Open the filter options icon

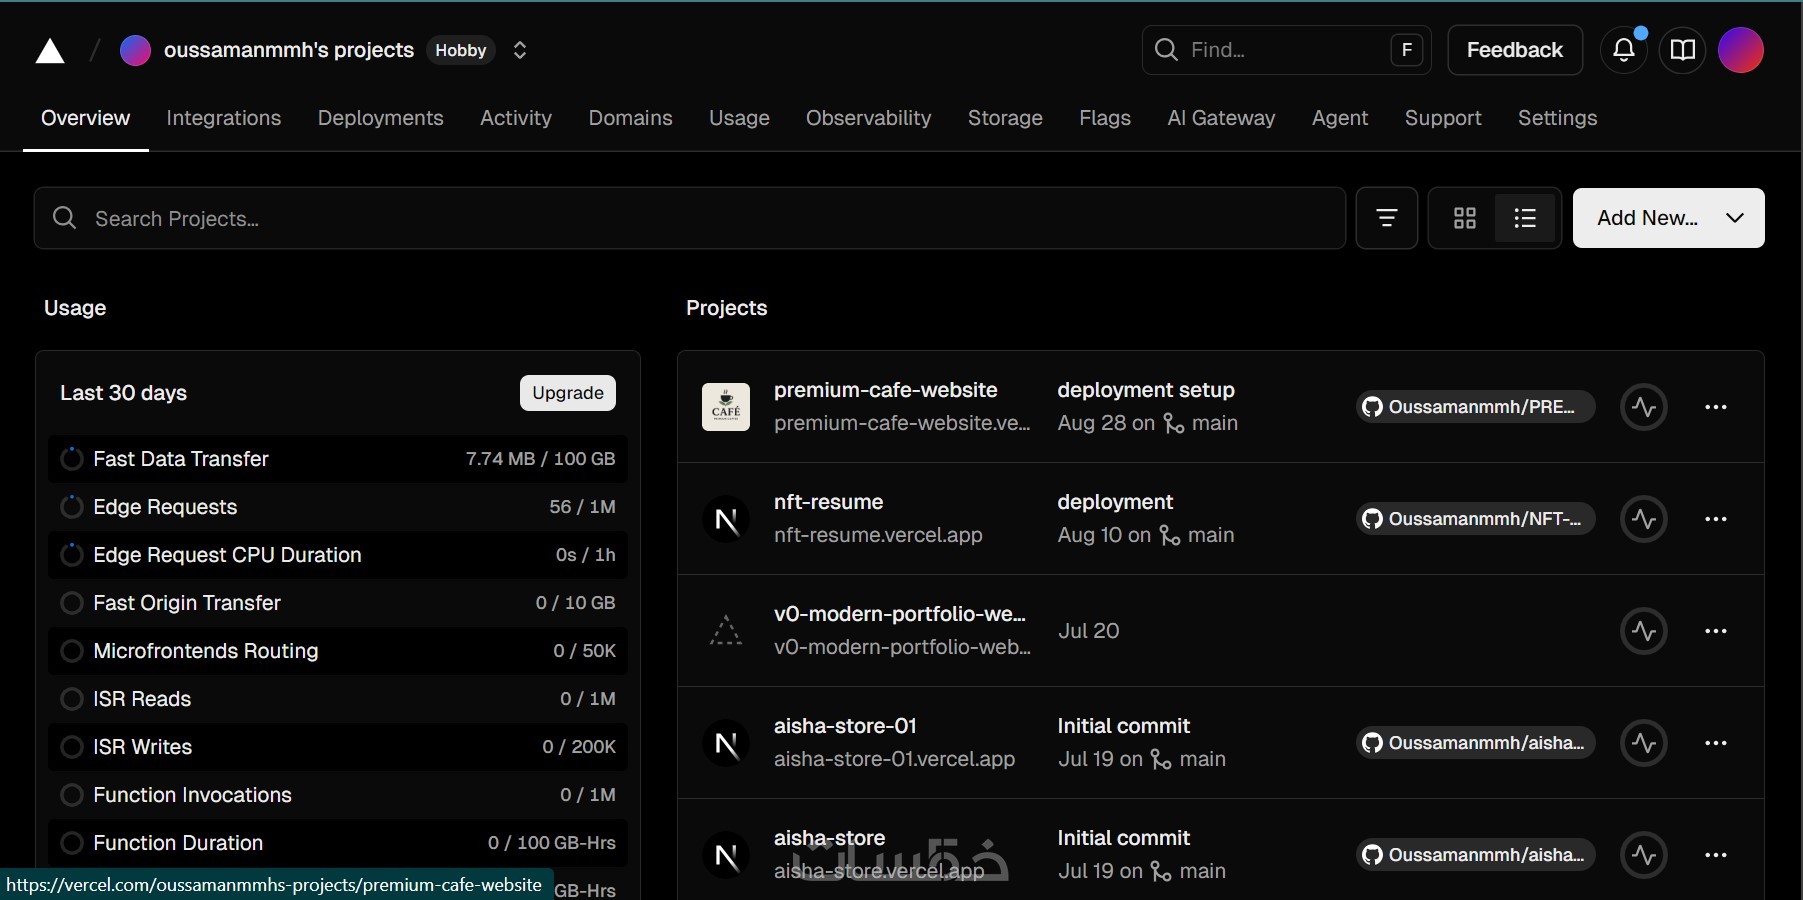(1386, 218)
